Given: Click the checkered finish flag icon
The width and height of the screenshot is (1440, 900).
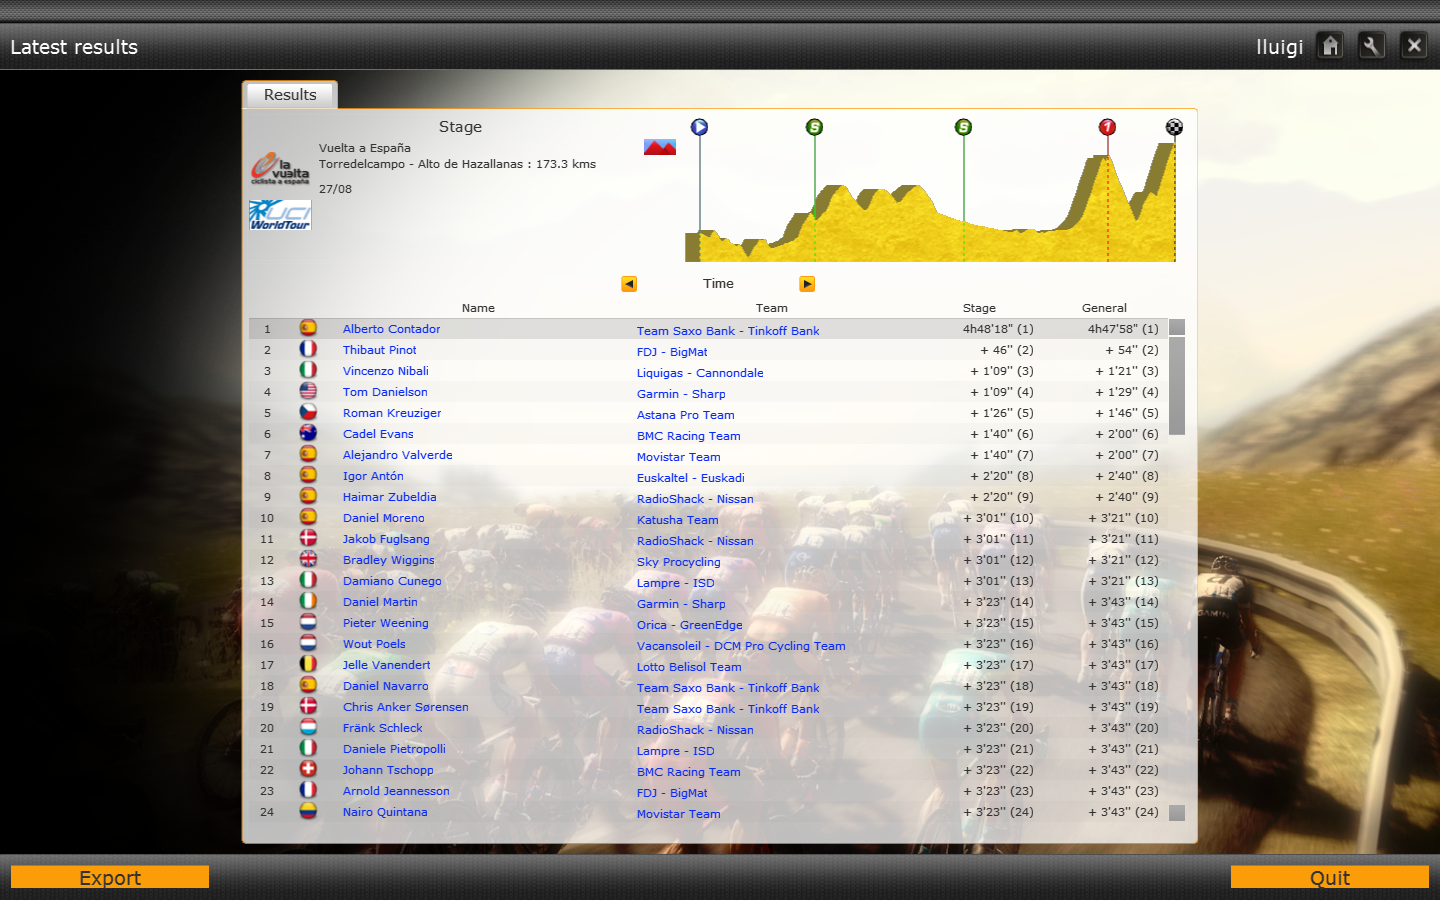Looking at the screenshot, I should [1174, 127].
